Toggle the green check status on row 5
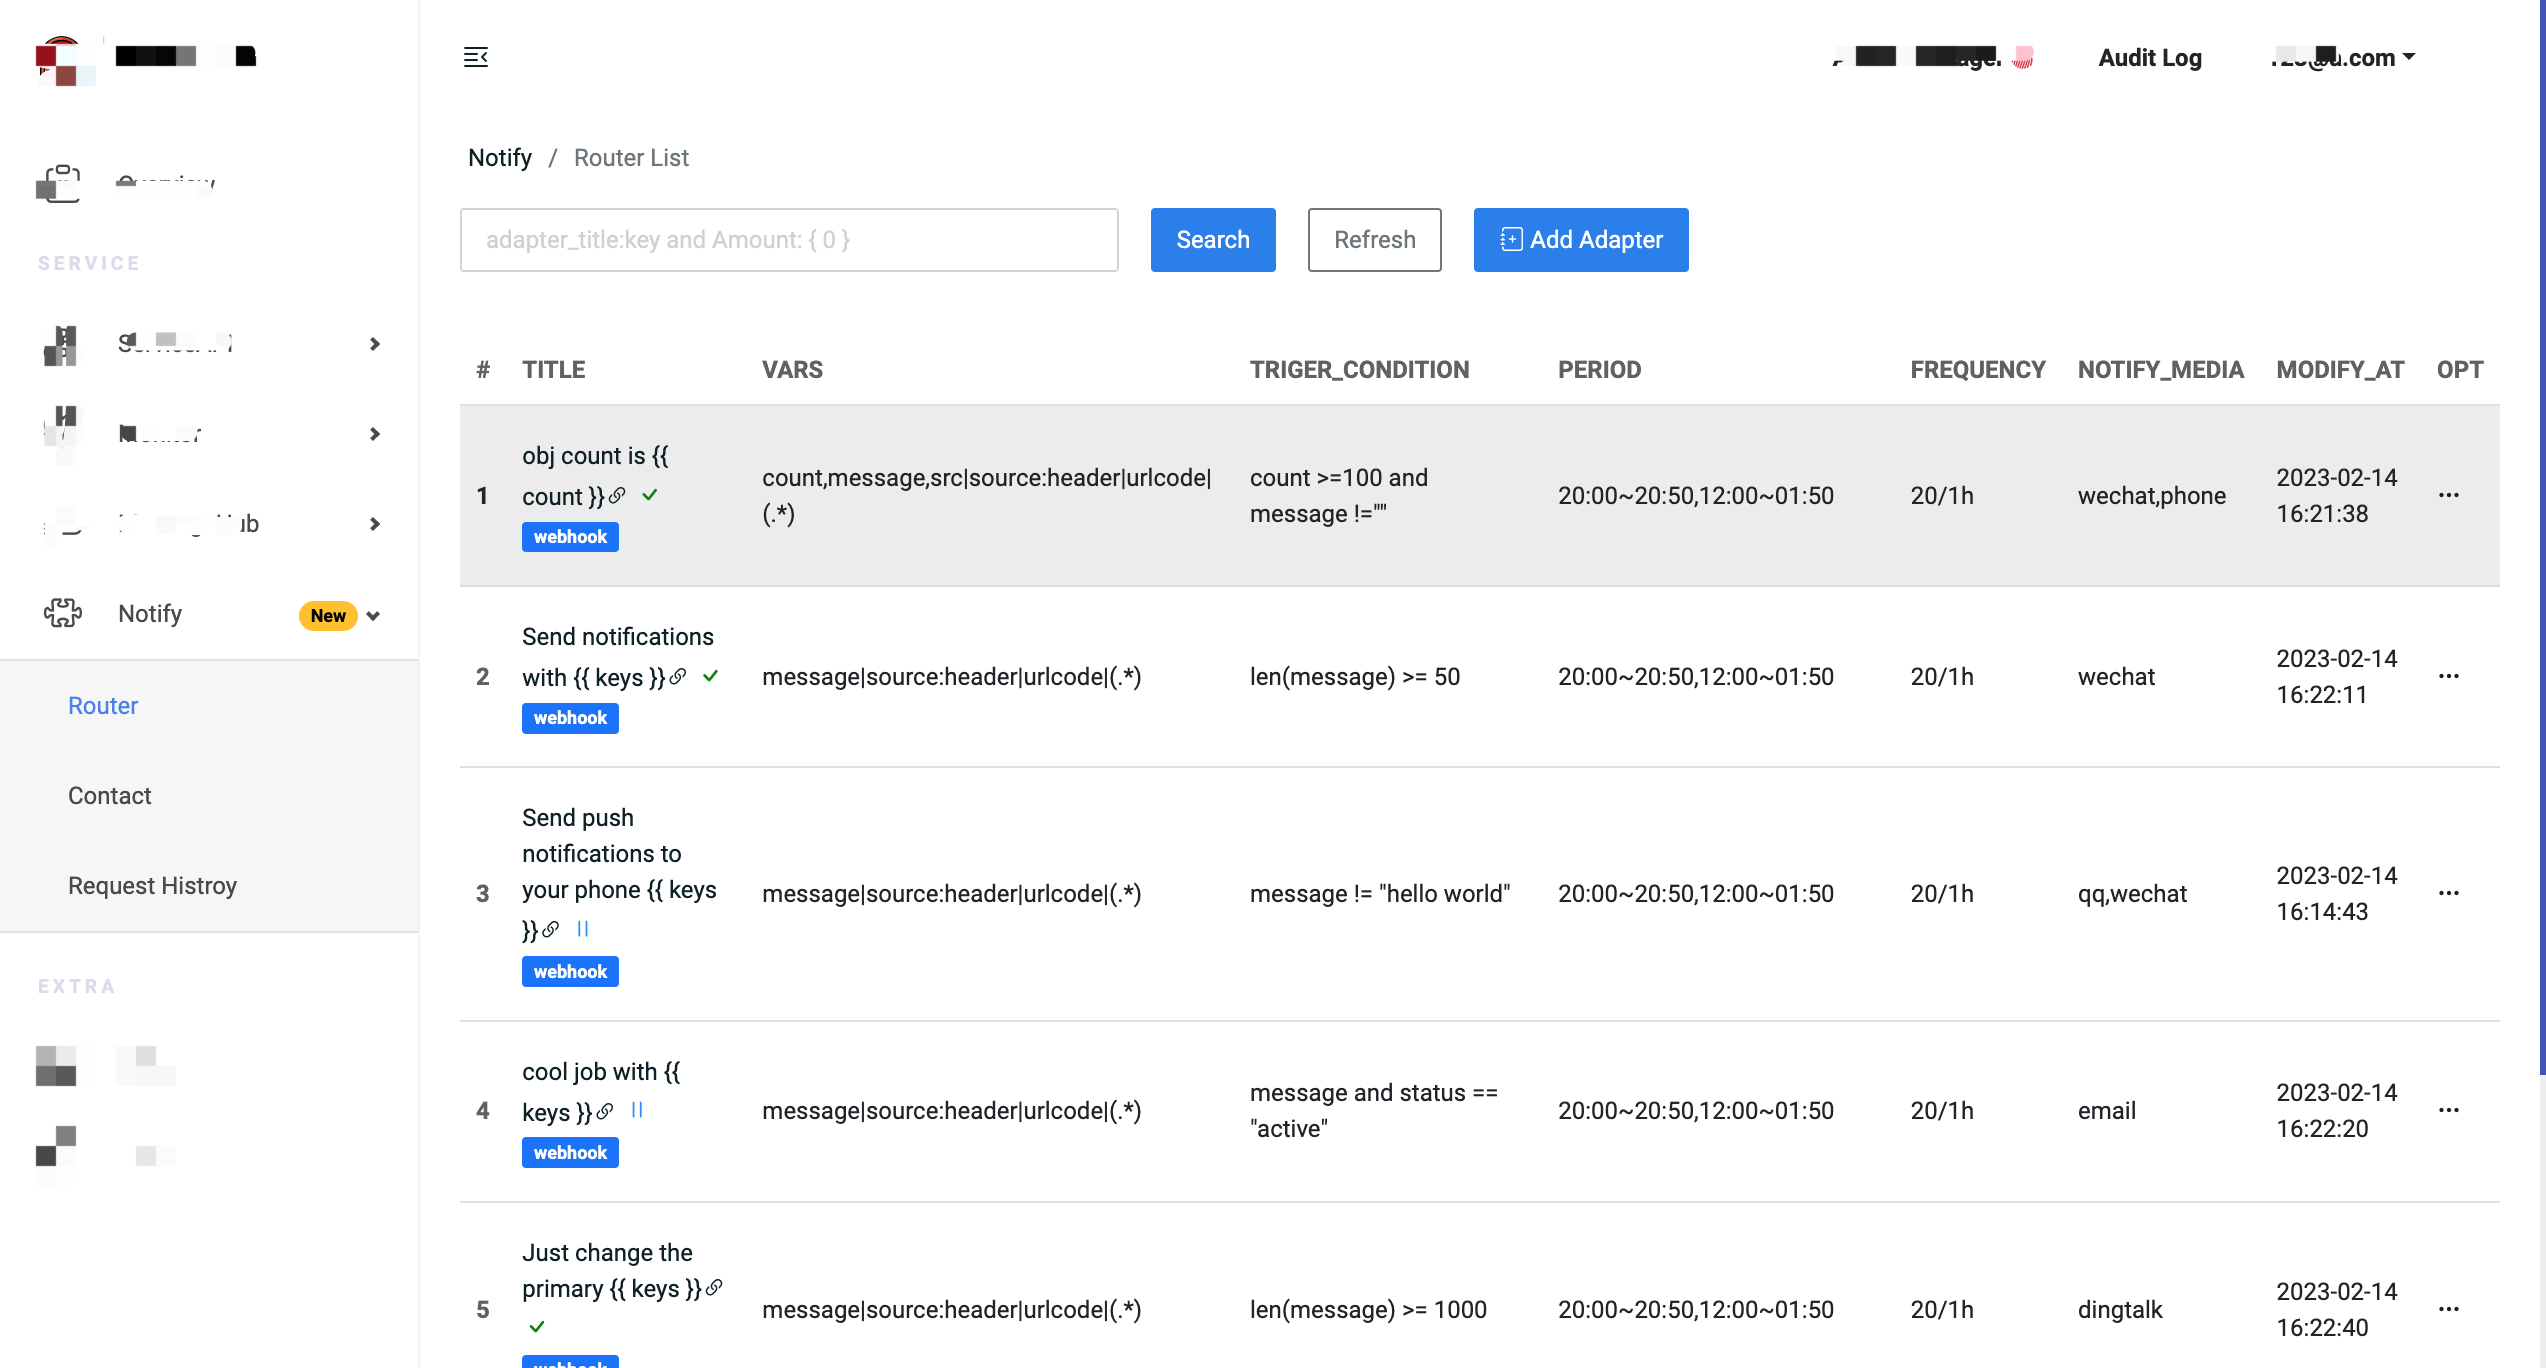 [x=537, y=1327]
